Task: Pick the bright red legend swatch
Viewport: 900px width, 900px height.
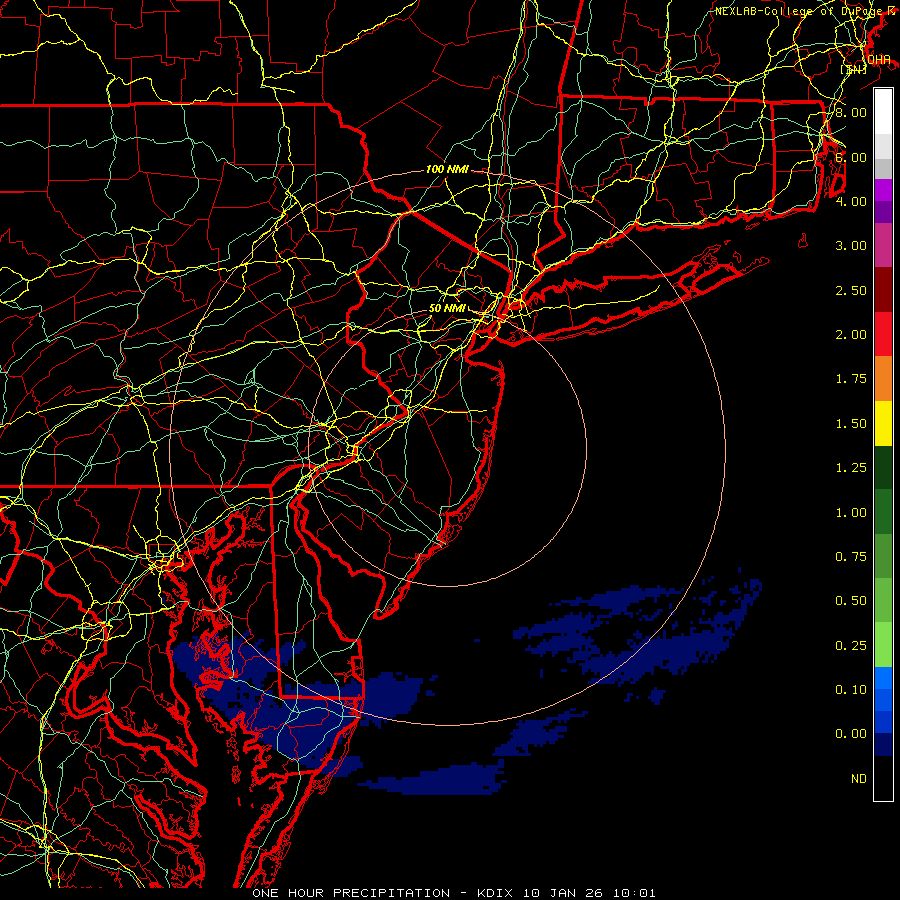Action: pos(883,334)
